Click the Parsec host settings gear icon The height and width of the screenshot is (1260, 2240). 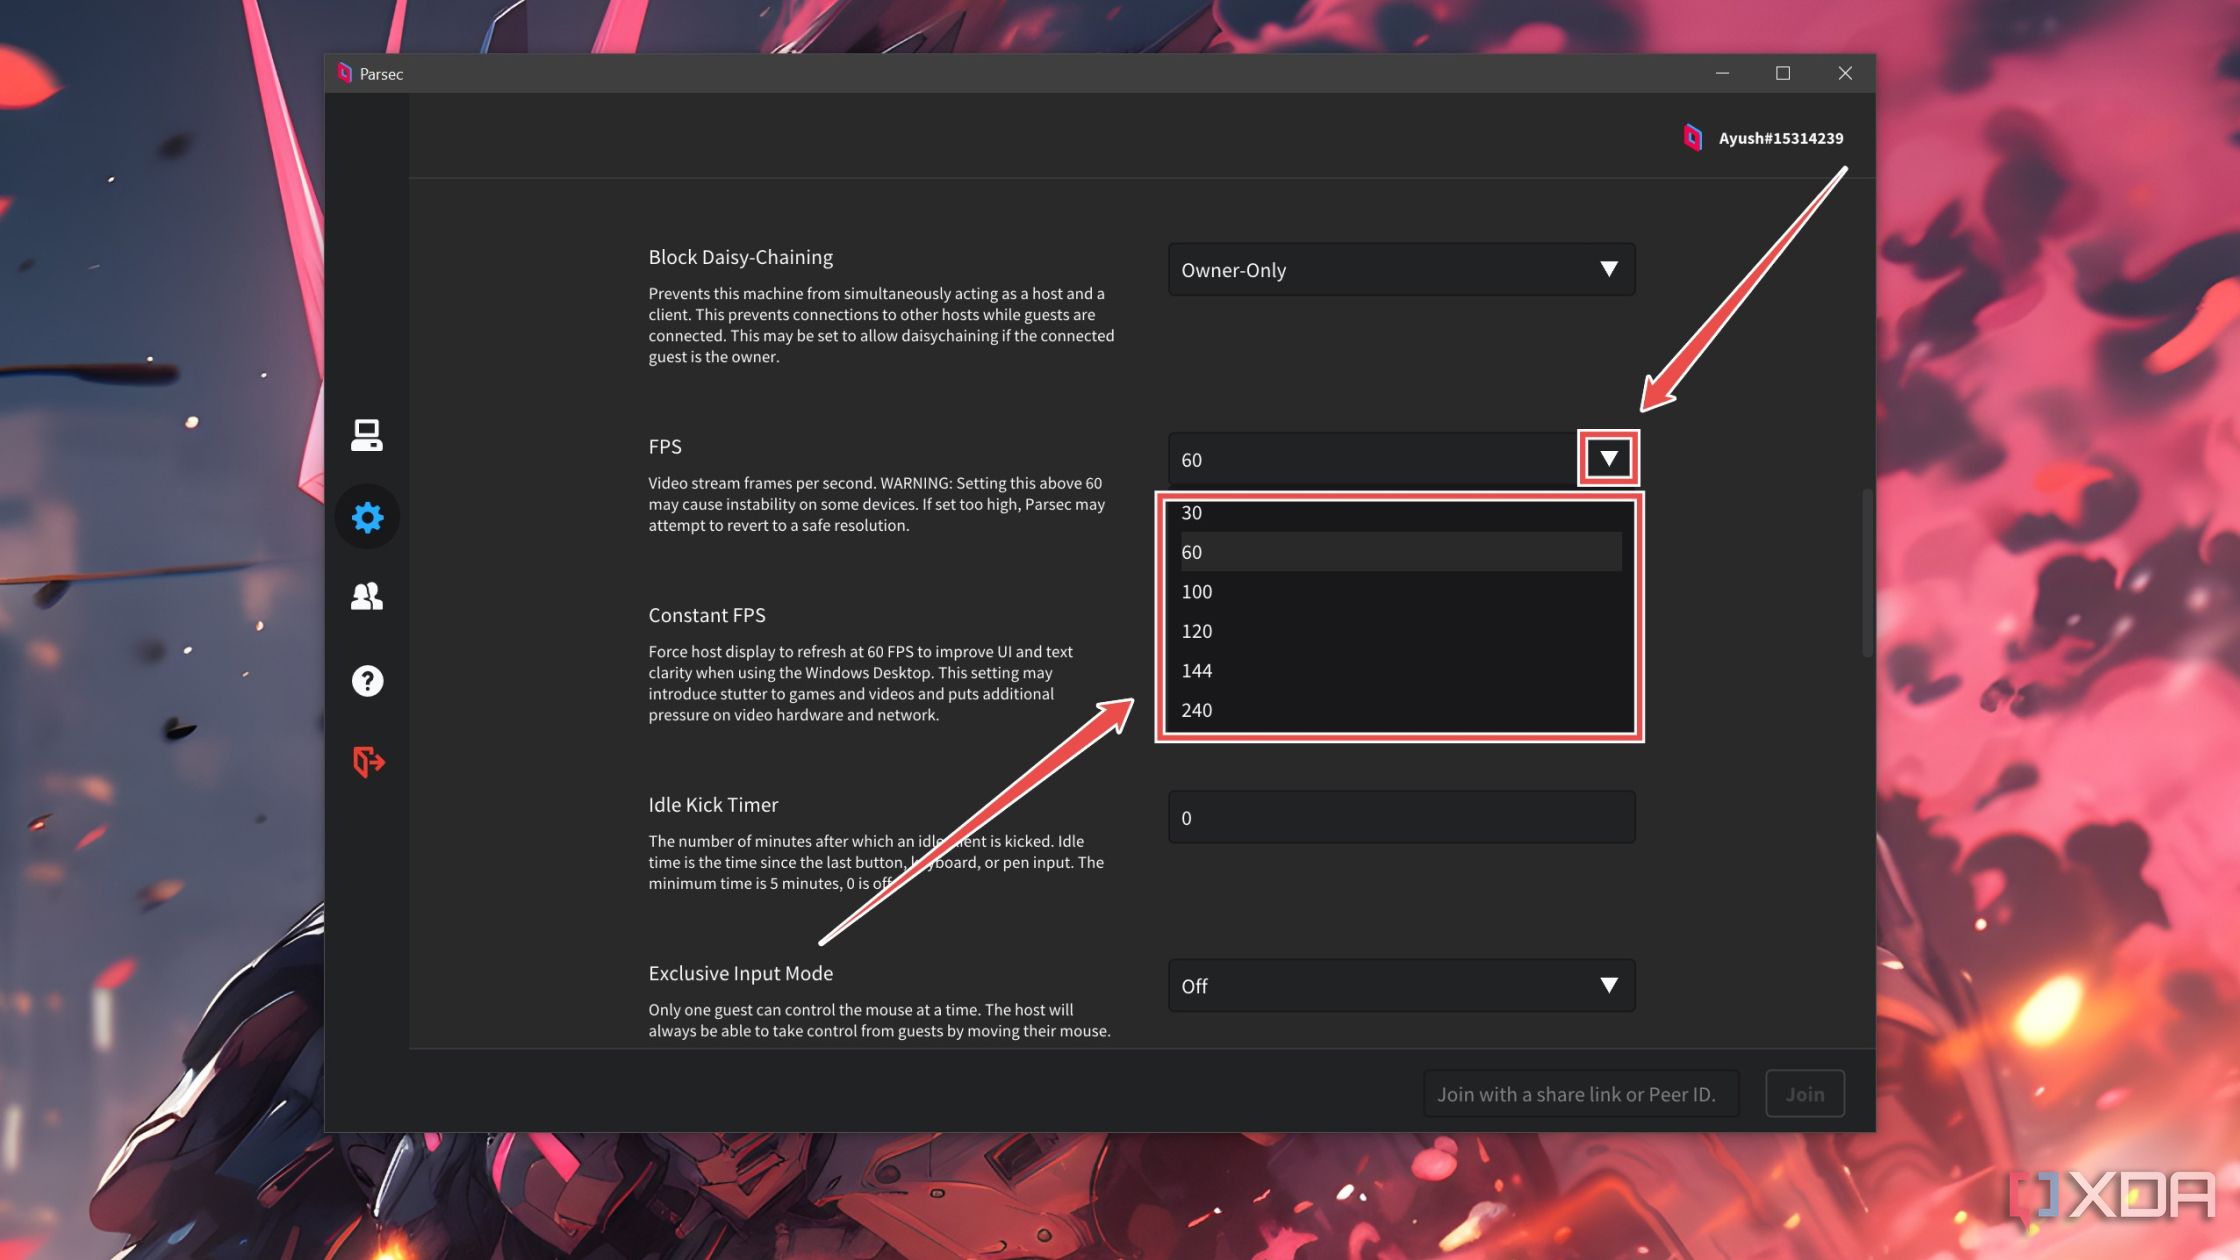click(x=366, y=517)
